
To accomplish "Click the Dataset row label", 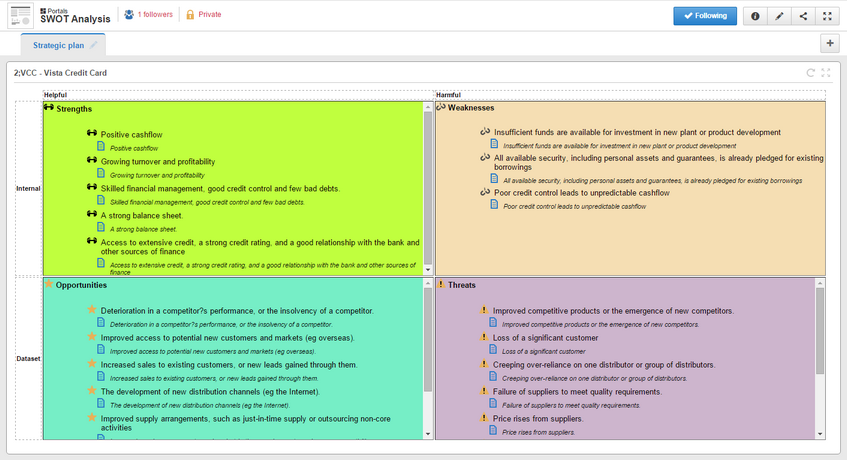I will click(28, 358).
